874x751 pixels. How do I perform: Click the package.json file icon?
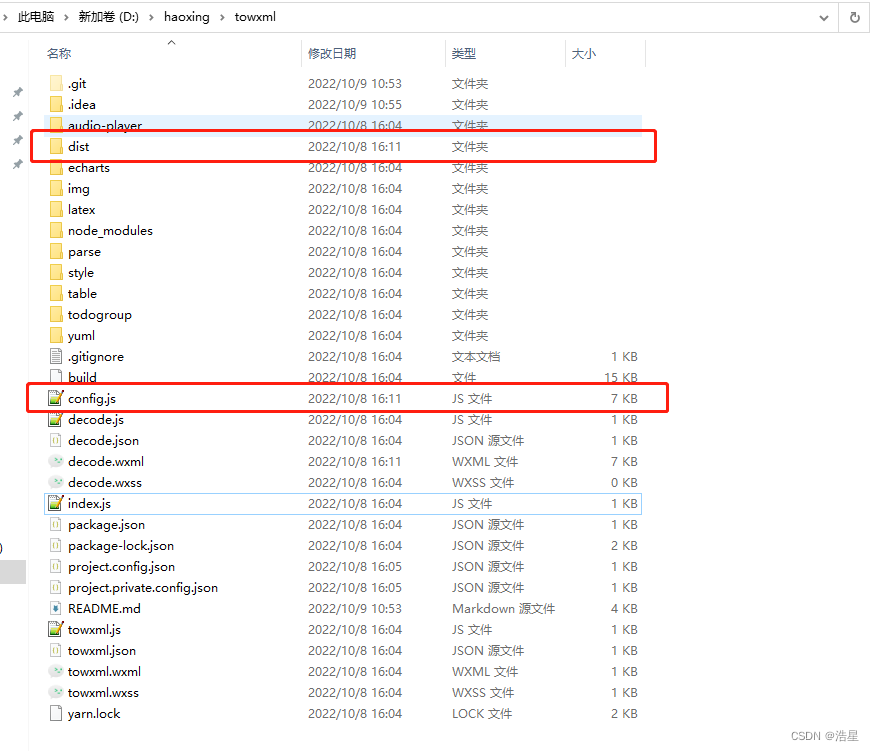[56, 525]
